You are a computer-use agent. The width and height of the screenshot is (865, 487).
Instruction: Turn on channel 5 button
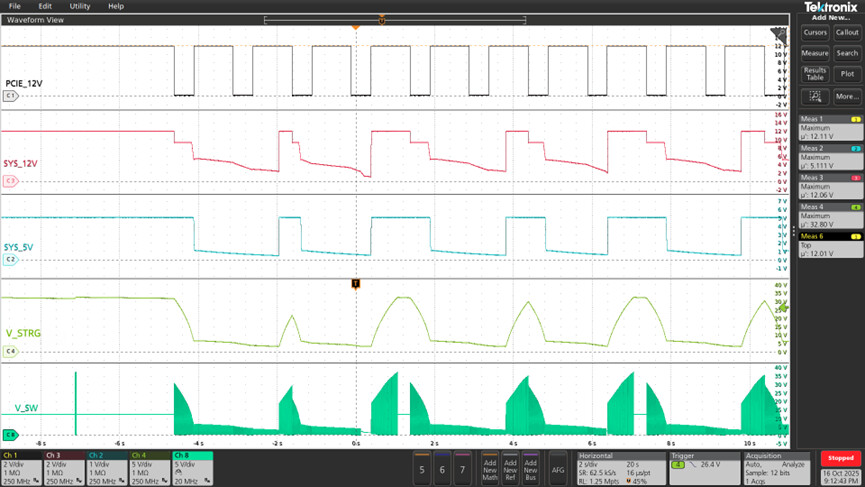pos(422,469)
